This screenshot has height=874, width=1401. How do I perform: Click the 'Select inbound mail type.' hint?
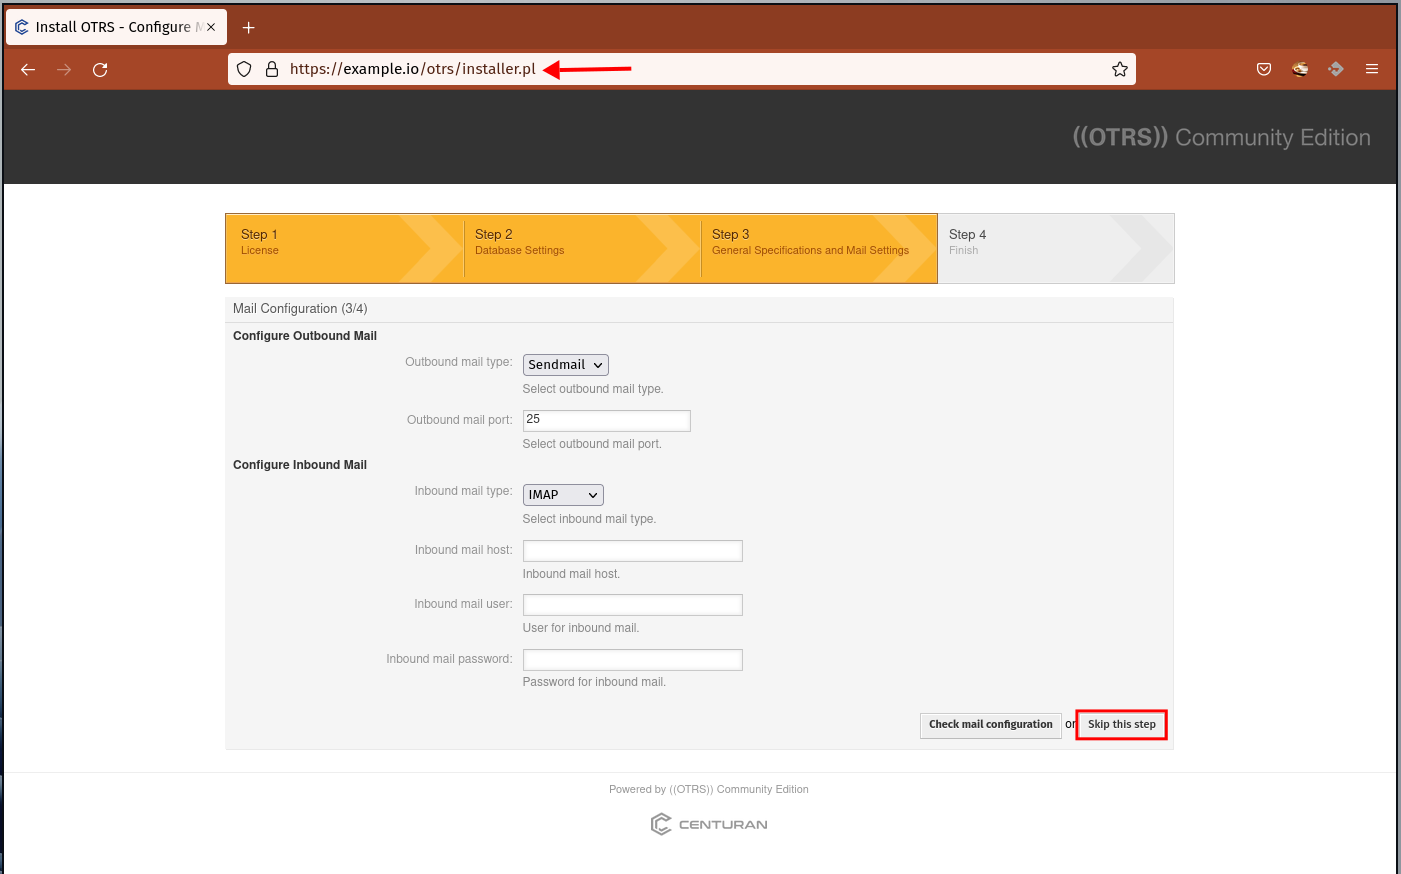tap(589, 519)
